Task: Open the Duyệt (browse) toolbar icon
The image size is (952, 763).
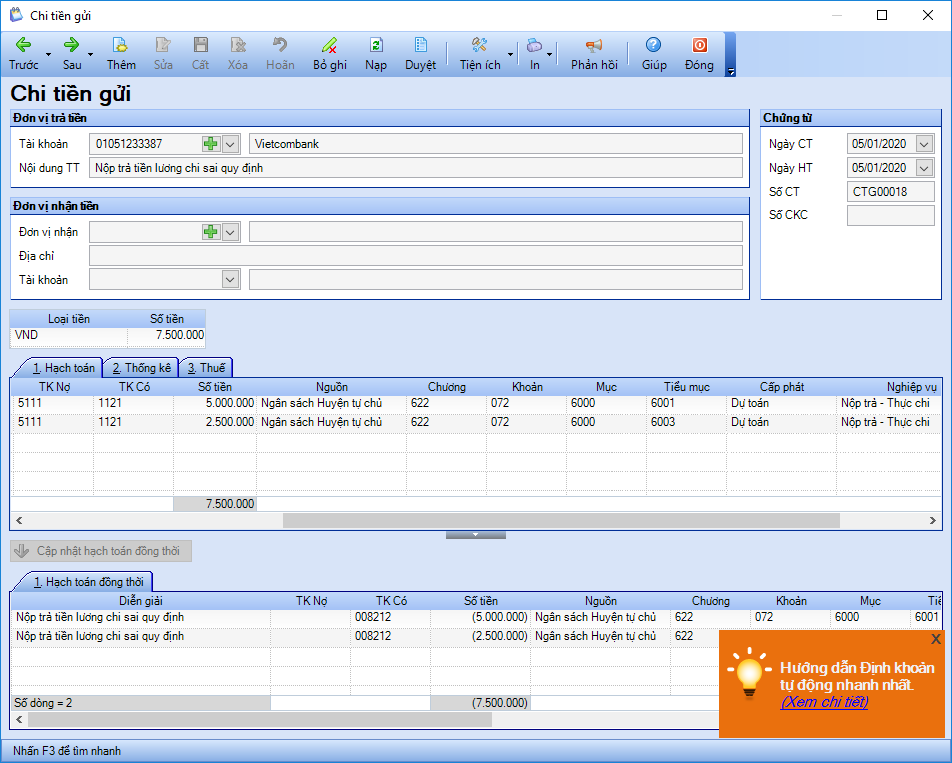Action: pyautogui.click(x=420, y=46)
